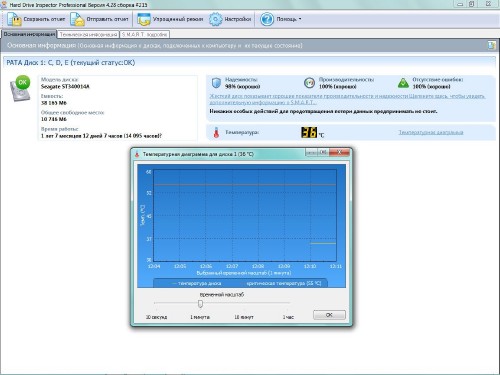Image resolution: width=500 pixels, height=375 pixels.
Task: Open Settings with the gear icon
Action: coord(216,19)
